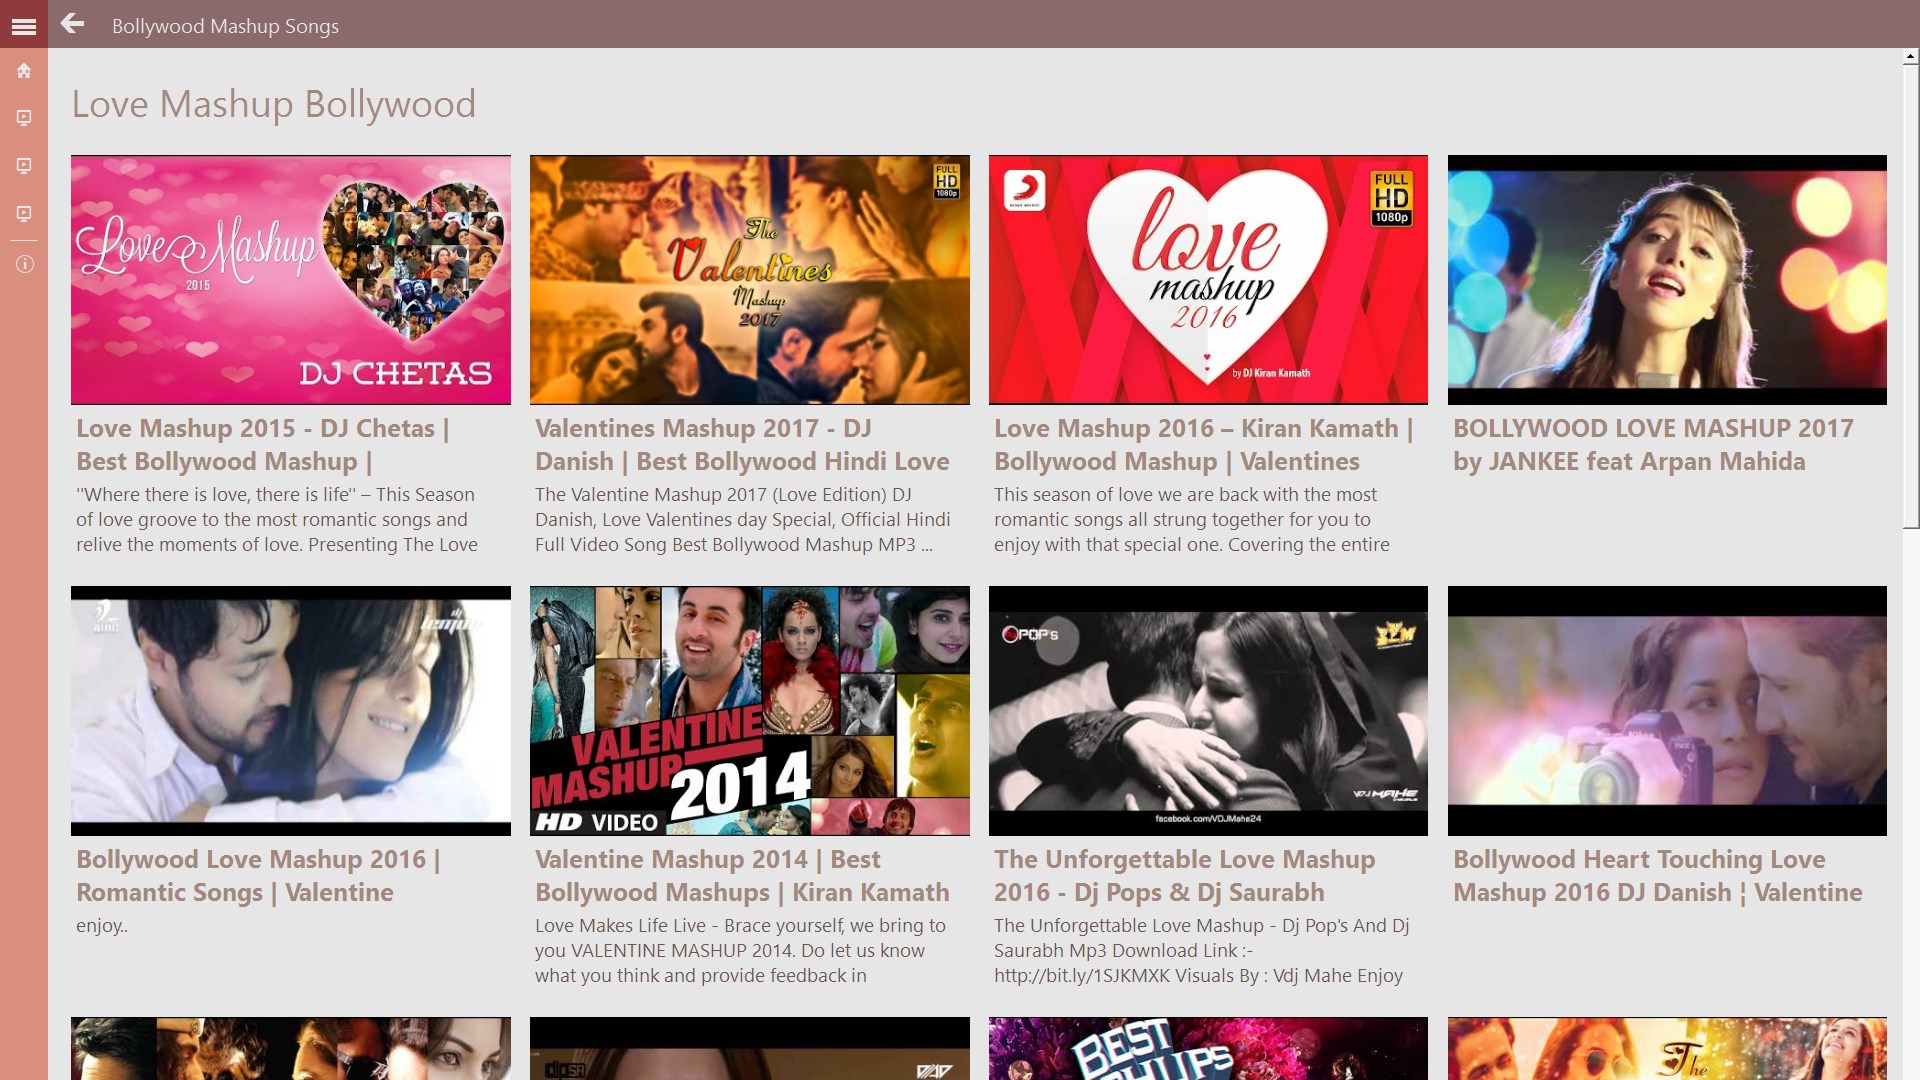
Task: Click title "Love Mashup 2015 - DJ Chetas"
Action: pos(263,445)
